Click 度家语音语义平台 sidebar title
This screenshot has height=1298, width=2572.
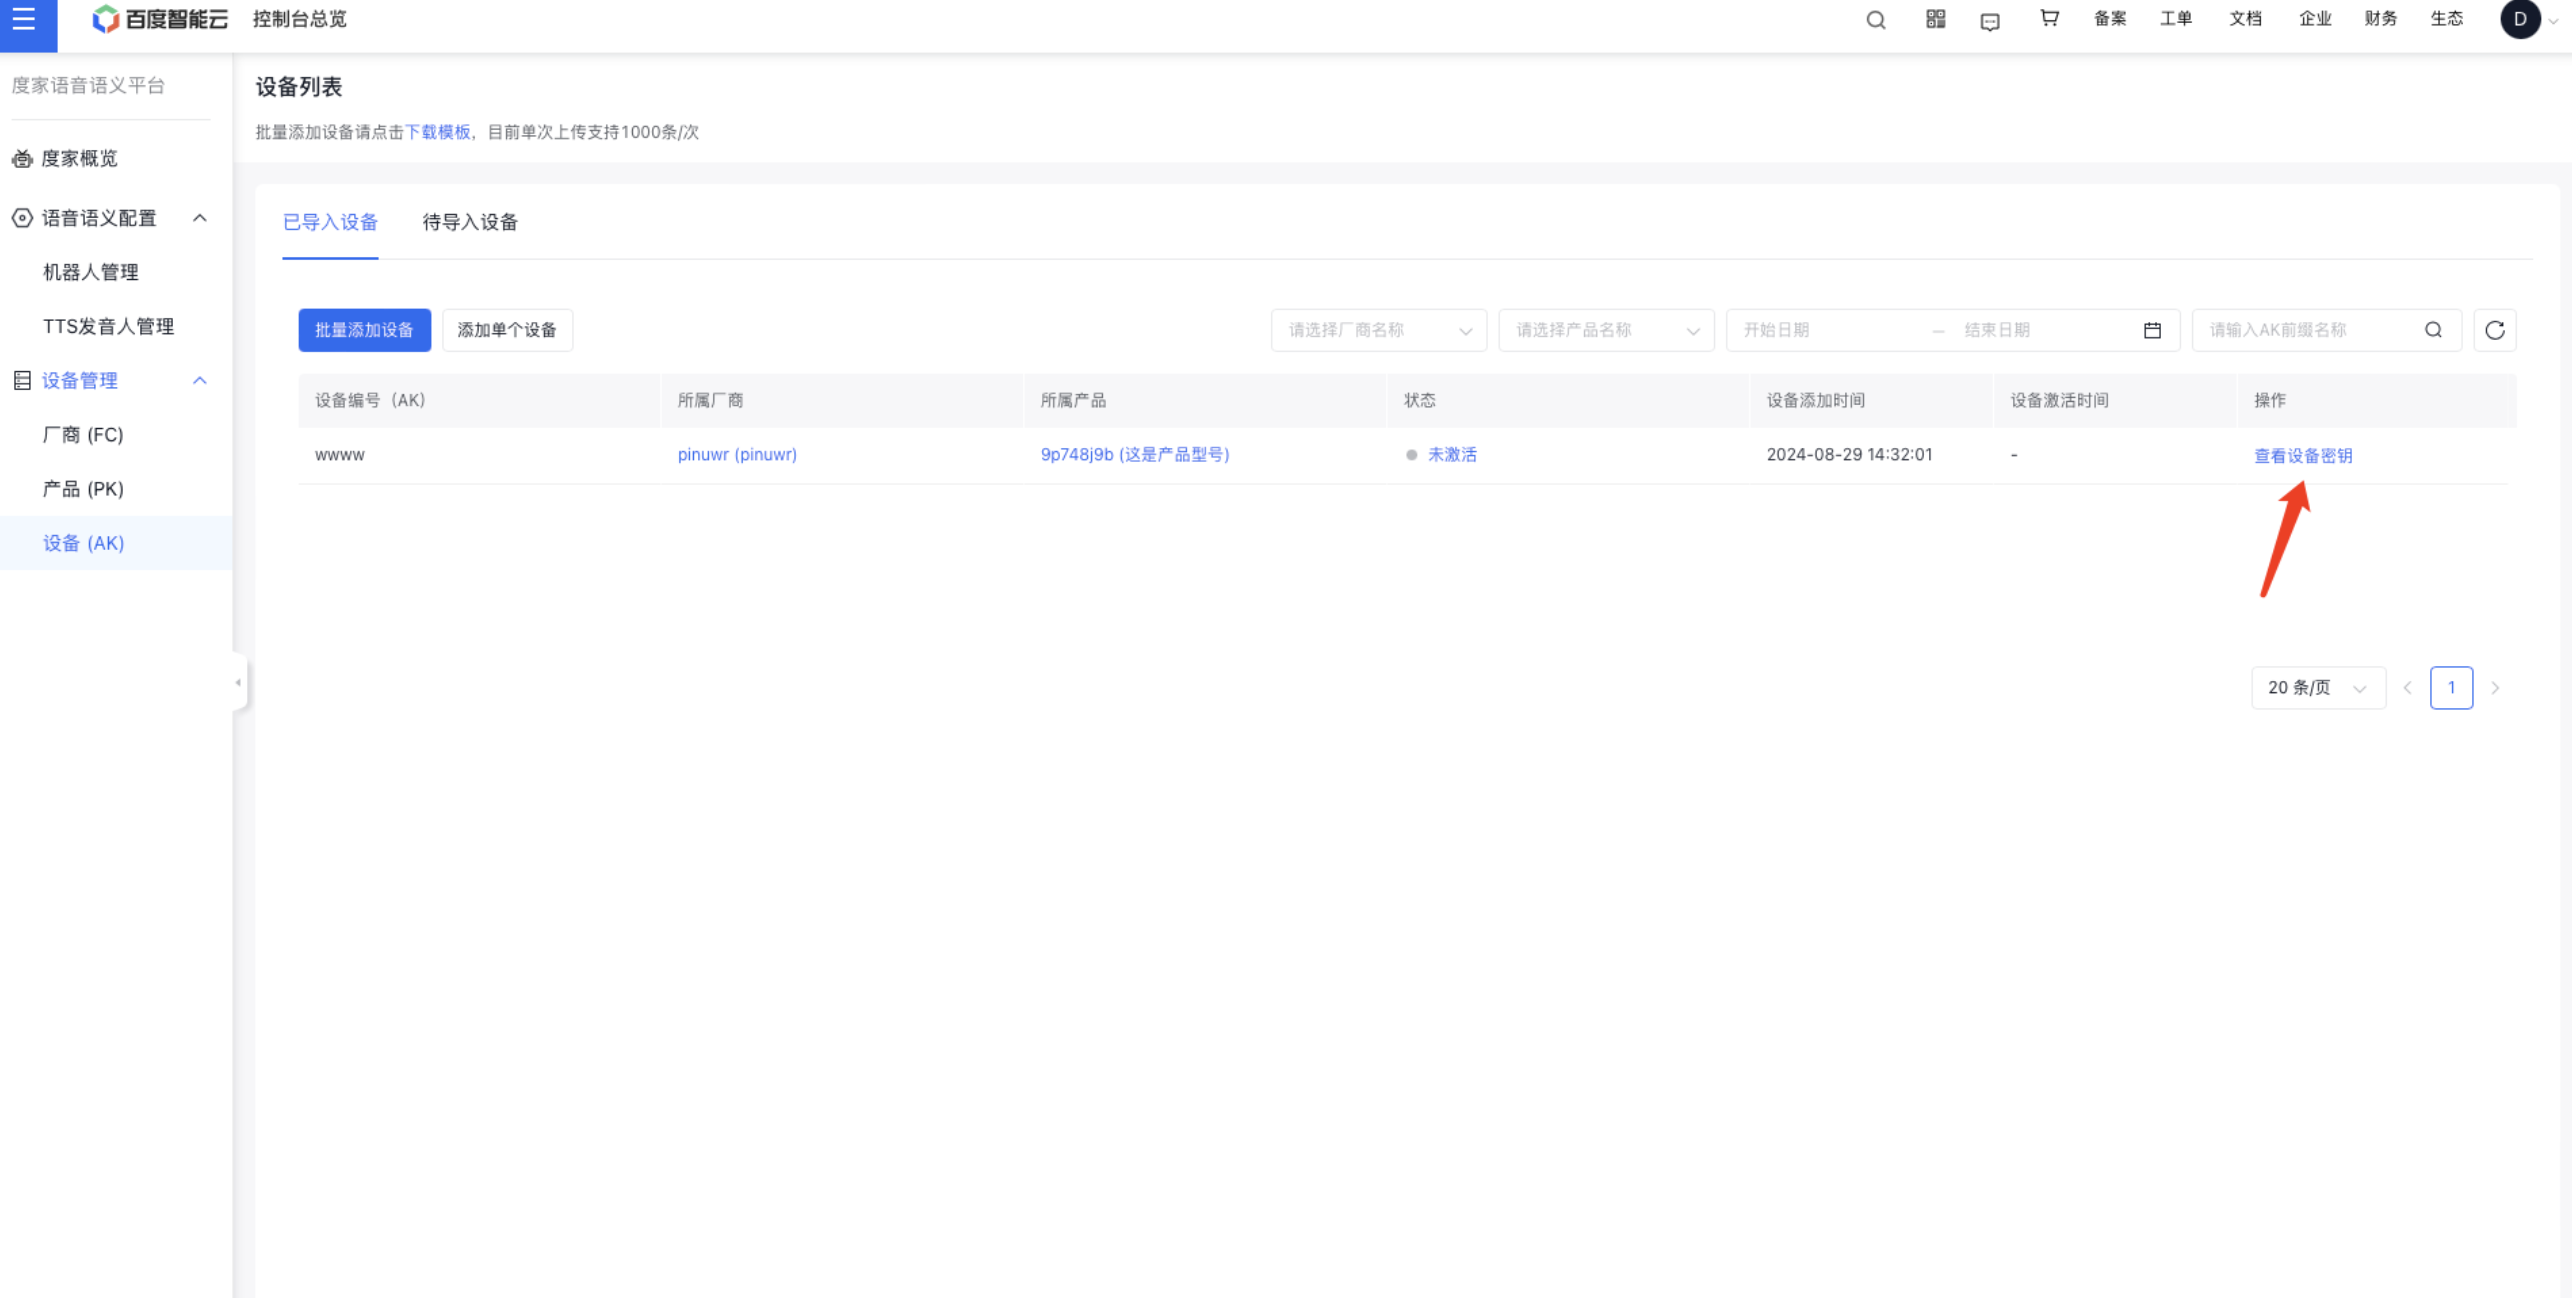tap(88, 85)
